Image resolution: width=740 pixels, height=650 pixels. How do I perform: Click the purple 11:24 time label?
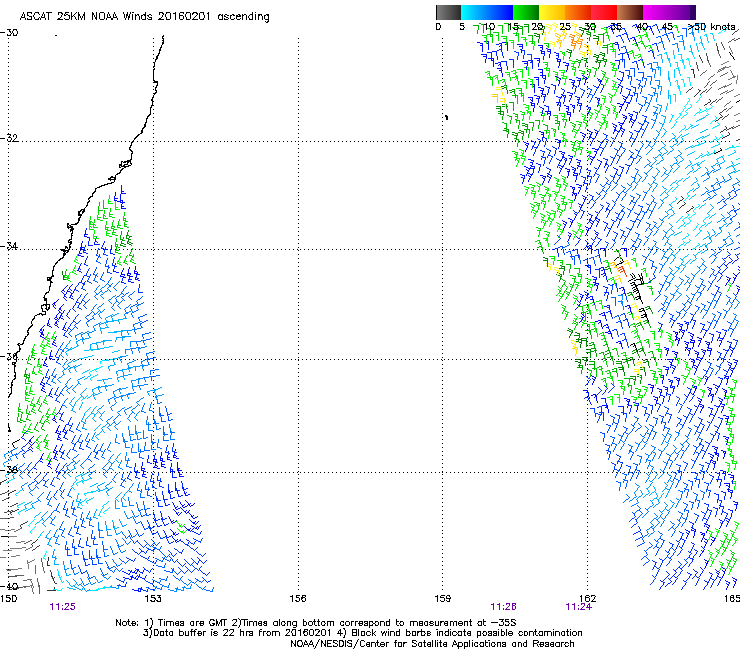(x=579, y=607)
